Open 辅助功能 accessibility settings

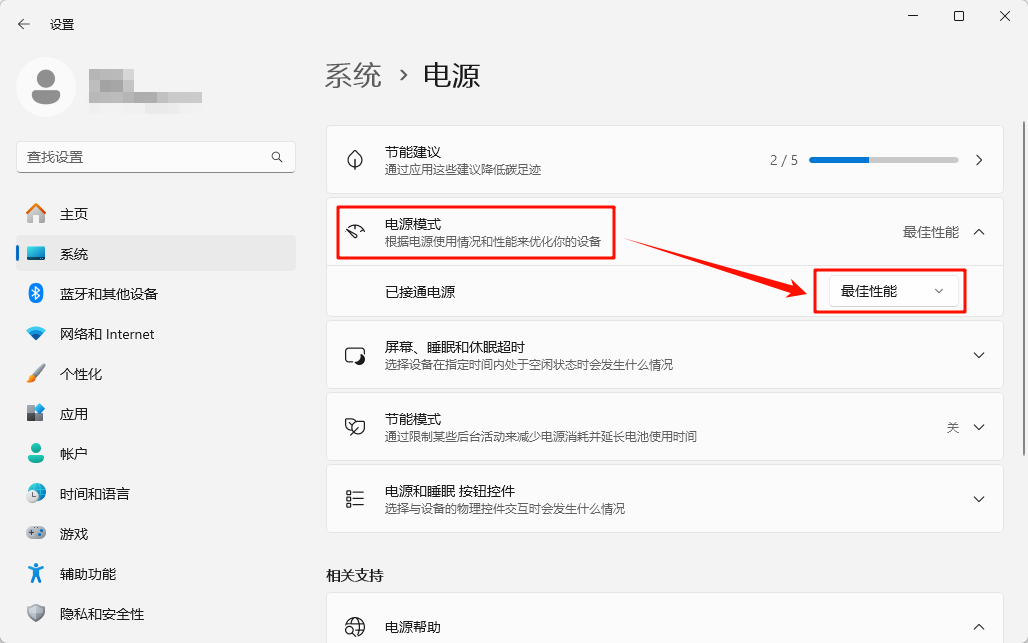88,574
